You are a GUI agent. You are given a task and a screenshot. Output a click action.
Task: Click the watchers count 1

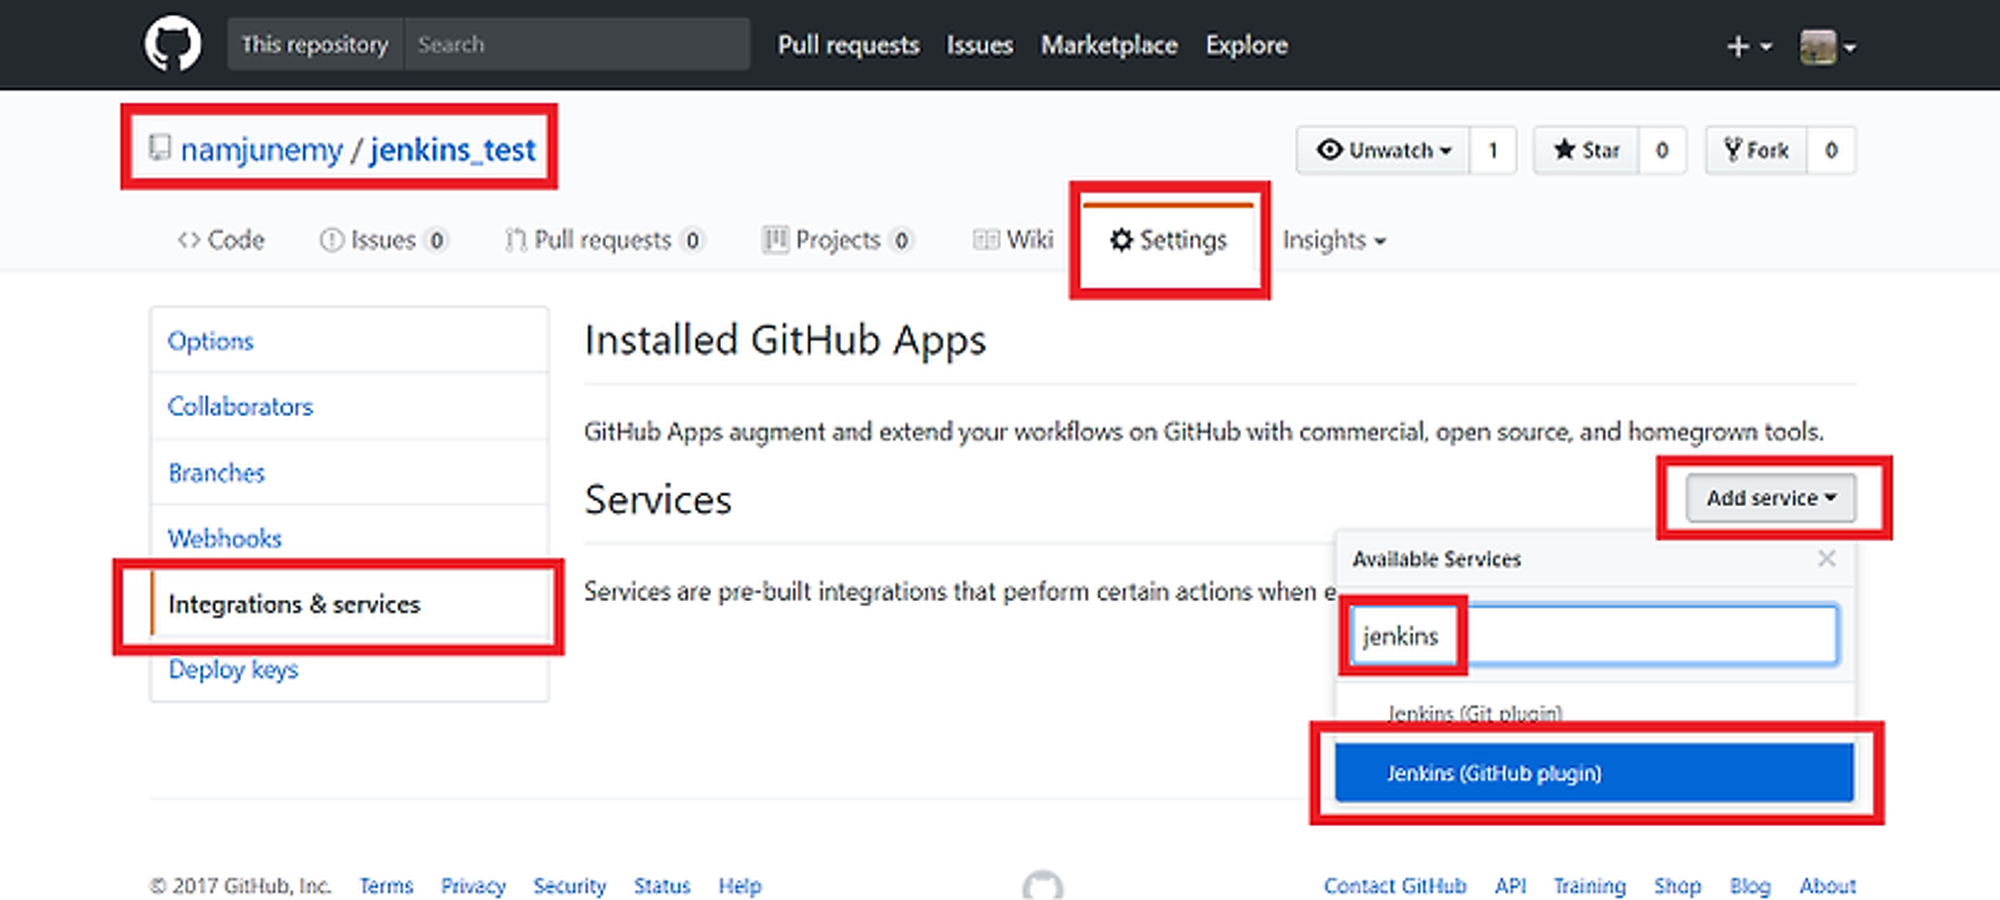click(1493, 150)
